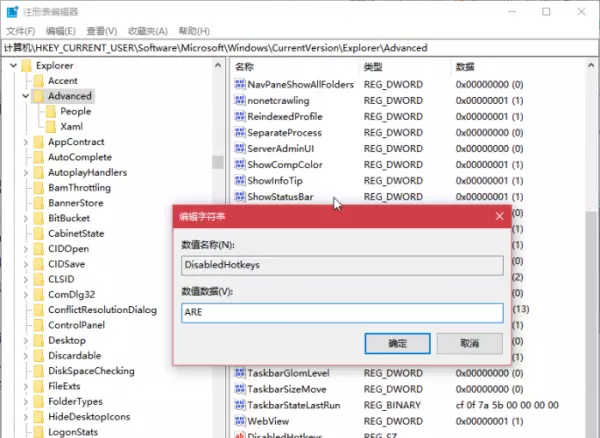
Task: Expand the AppContract tree node
Action: coord(26,142)
